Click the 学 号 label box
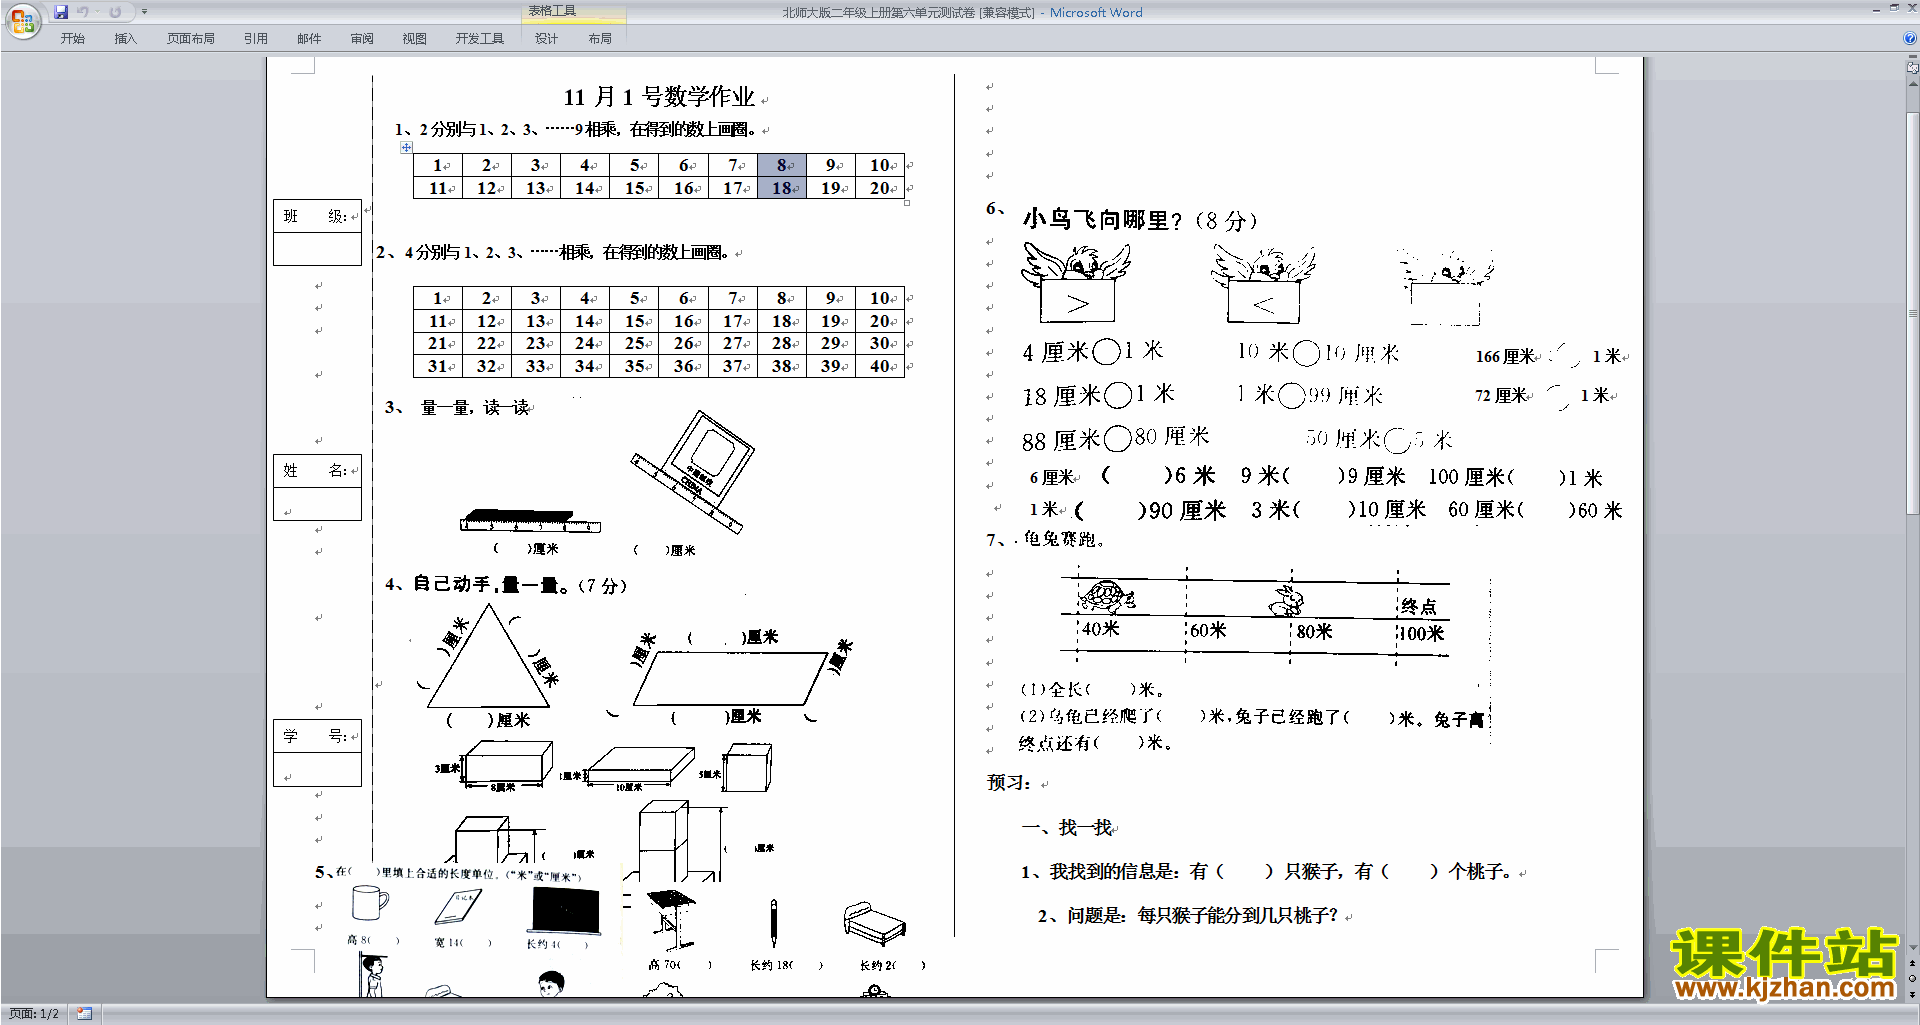Screen dimensions: 1920x1025 [317, 736]
